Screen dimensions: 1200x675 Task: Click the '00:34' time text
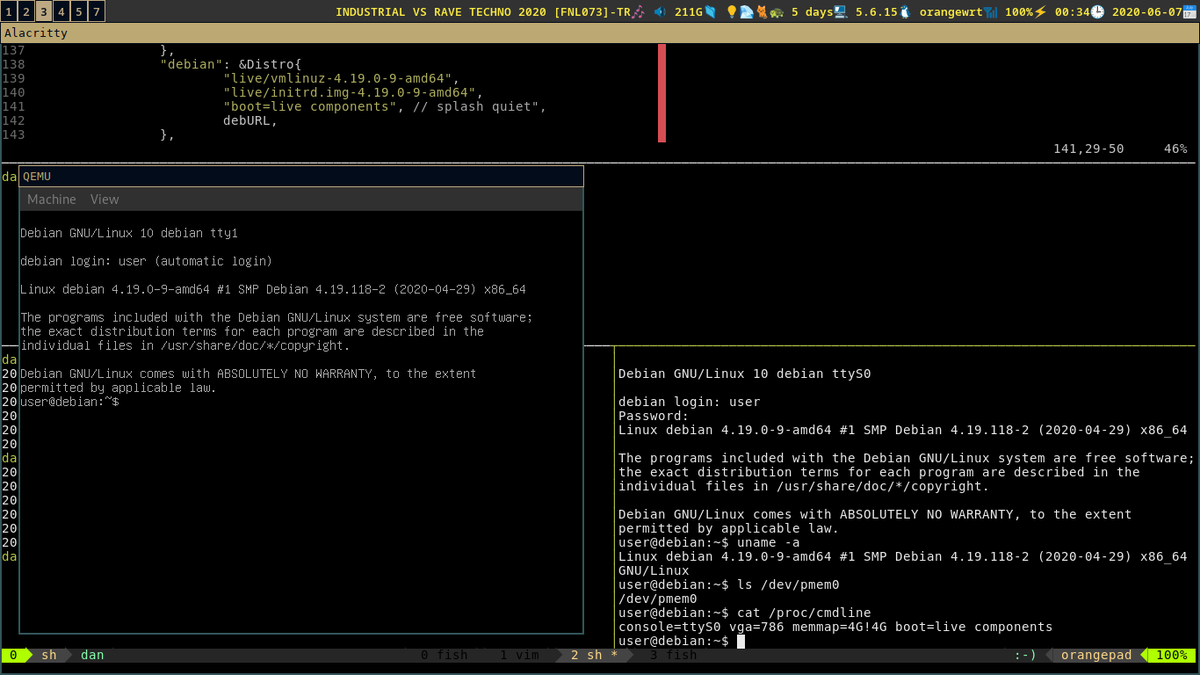pos(1071,12)
